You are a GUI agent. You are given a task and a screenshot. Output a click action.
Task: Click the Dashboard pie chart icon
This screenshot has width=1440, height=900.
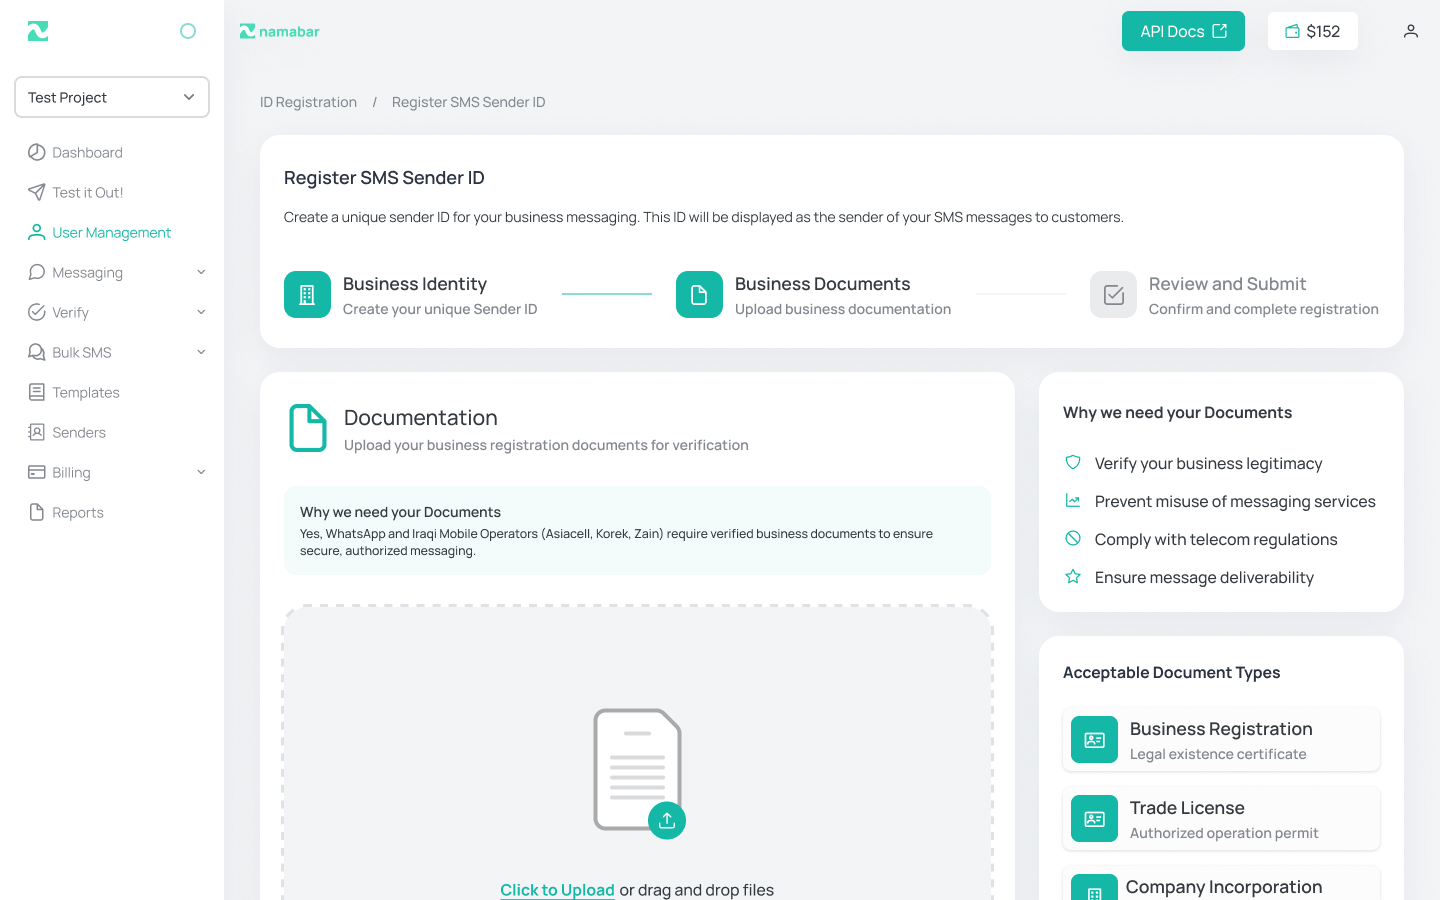[x=37, y=152]
